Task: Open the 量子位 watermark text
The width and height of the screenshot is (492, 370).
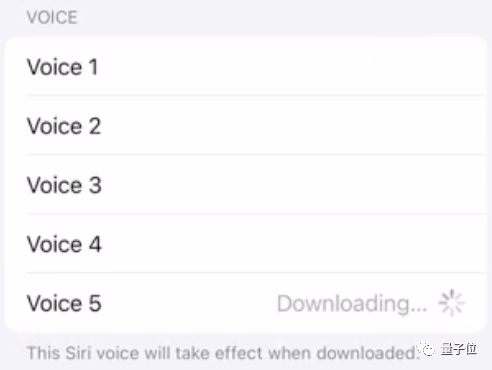Action: (459, 349)
